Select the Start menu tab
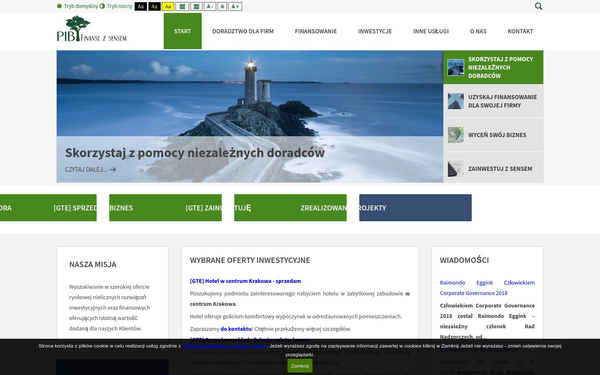 tap(183, 31)
